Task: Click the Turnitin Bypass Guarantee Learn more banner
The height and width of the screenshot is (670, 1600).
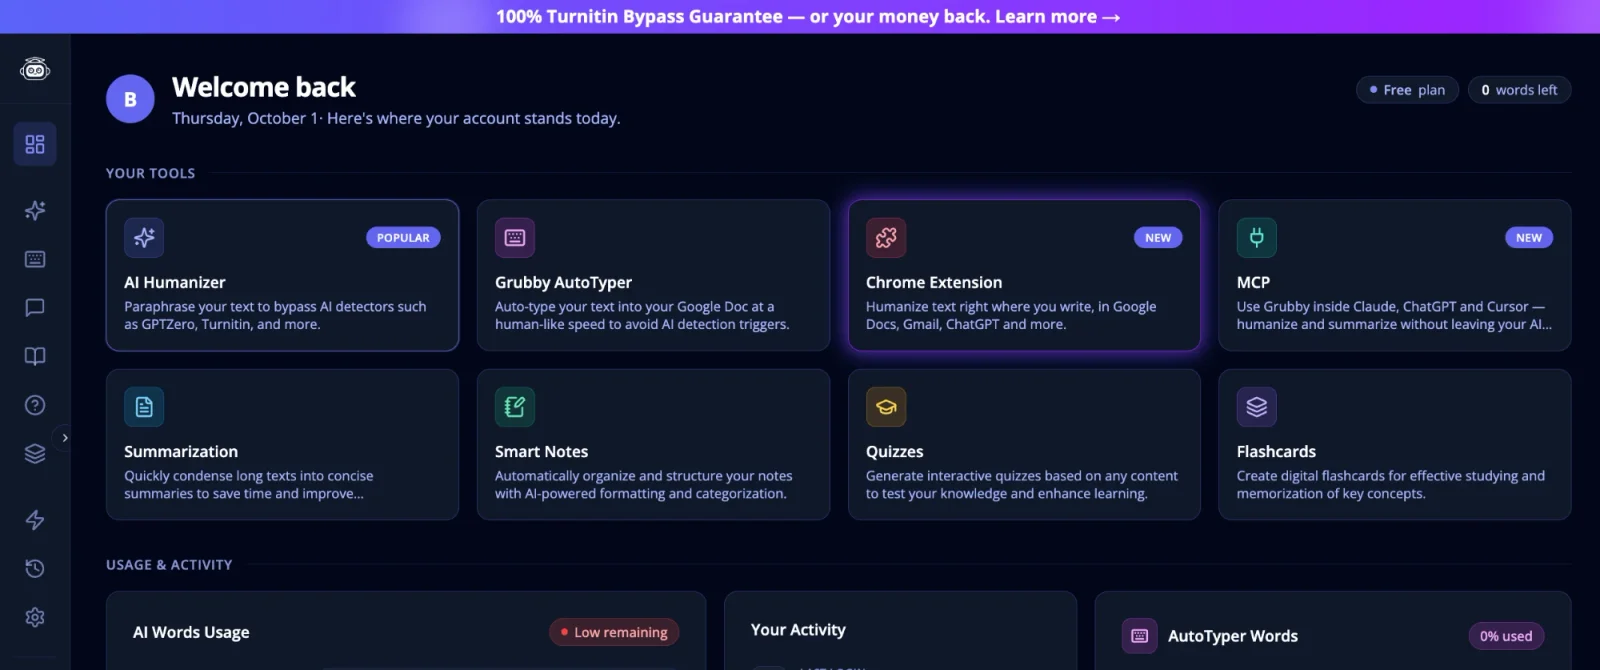Action: pos(808,17)
